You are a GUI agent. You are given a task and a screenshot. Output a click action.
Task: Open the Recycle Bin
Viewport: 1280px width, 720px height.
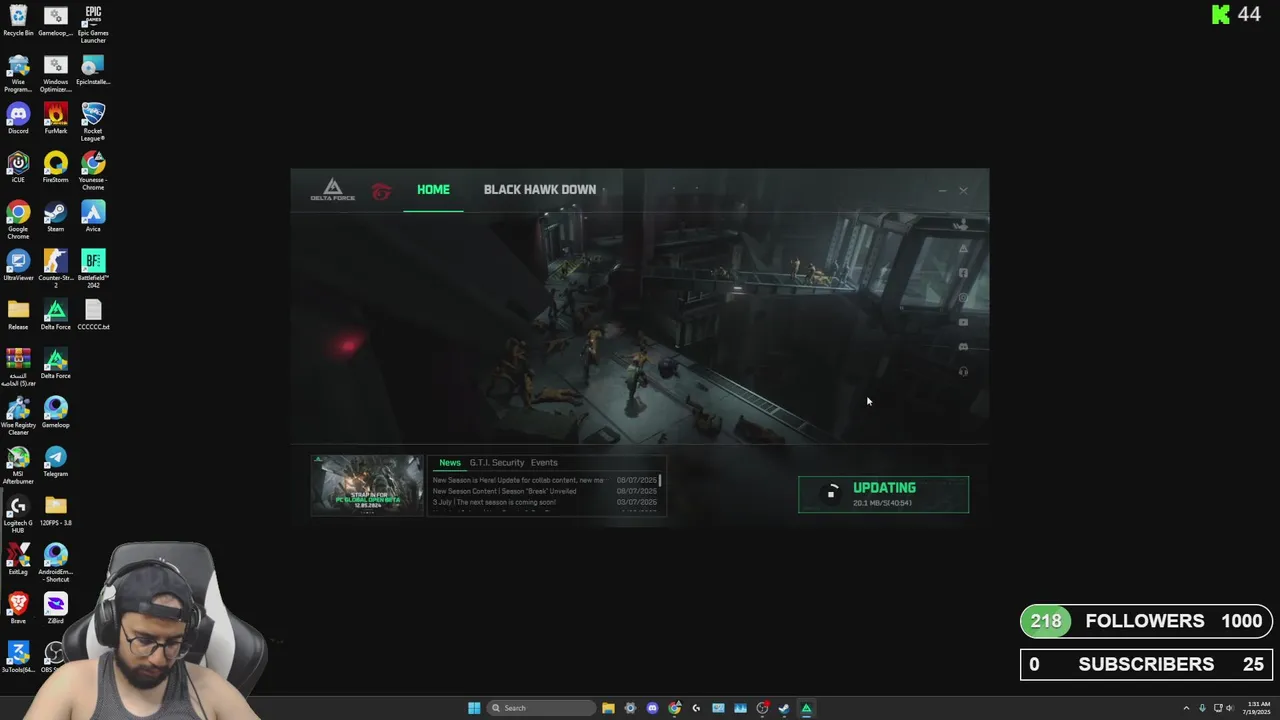click(x=18, y=20)
